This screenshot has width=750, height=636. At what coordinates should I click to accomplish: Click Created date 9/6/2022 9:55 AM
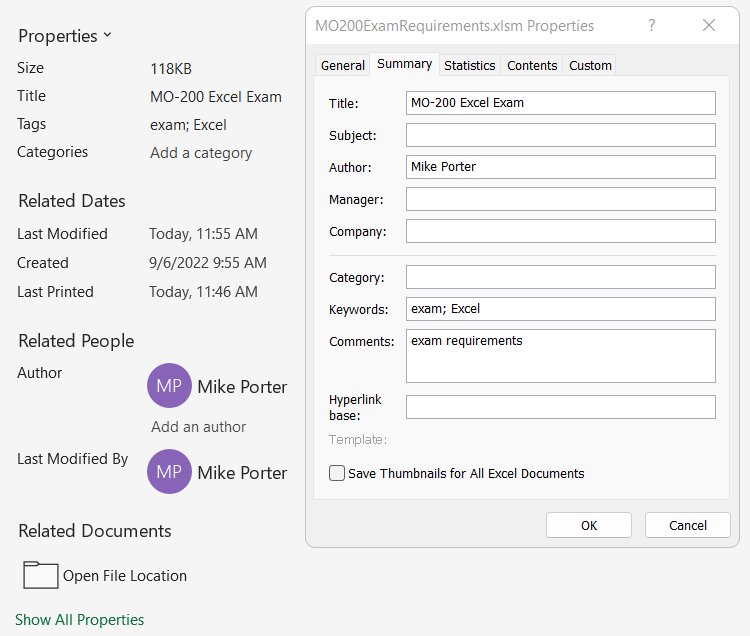pos(208,263)
